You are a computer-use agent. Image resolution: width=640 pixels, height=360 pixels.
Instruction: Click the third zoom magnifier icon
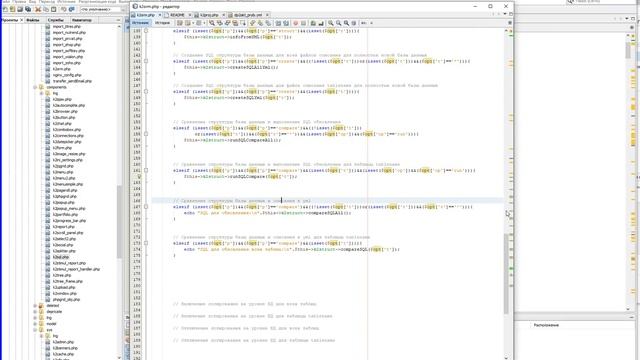[346, 23]
